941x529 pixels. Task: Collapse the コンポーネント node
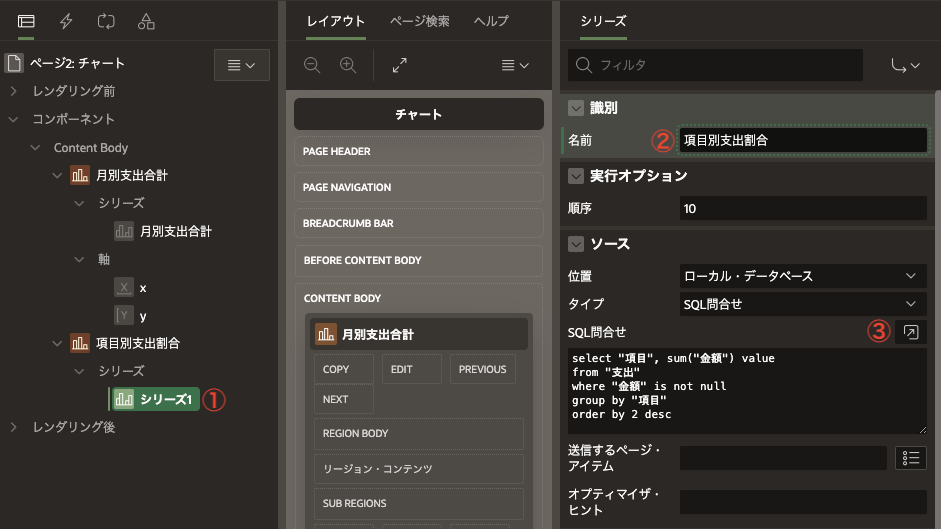click(14, 119)
